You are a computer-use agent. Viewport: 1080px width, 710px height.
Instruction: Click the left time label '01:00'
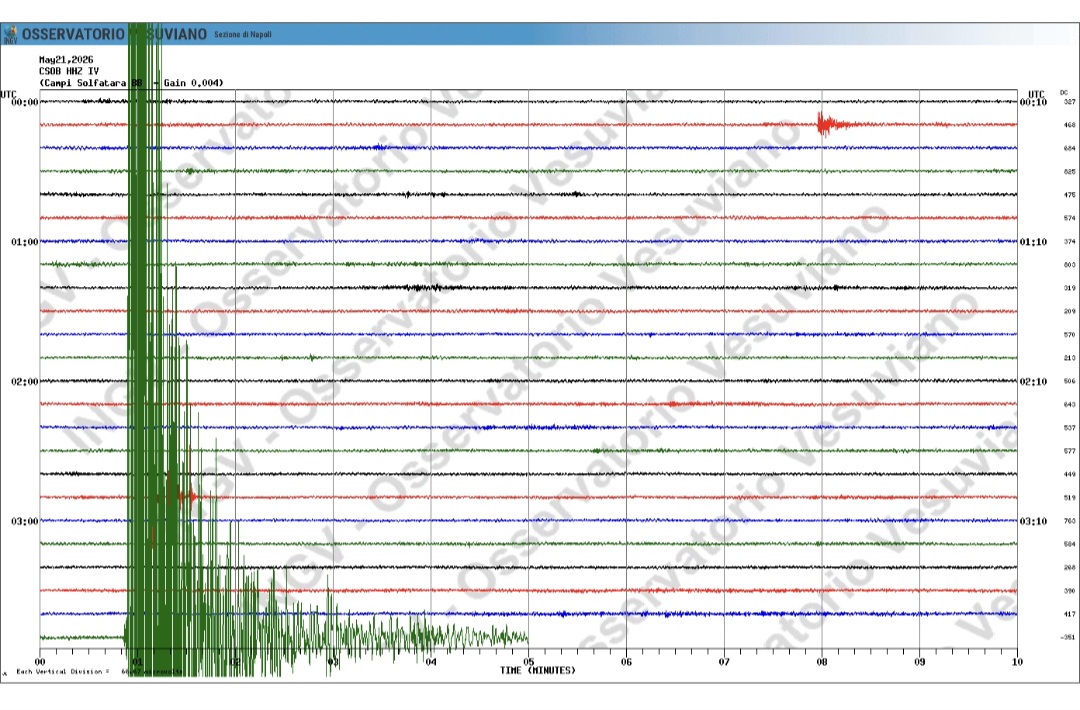coord(25,242)
